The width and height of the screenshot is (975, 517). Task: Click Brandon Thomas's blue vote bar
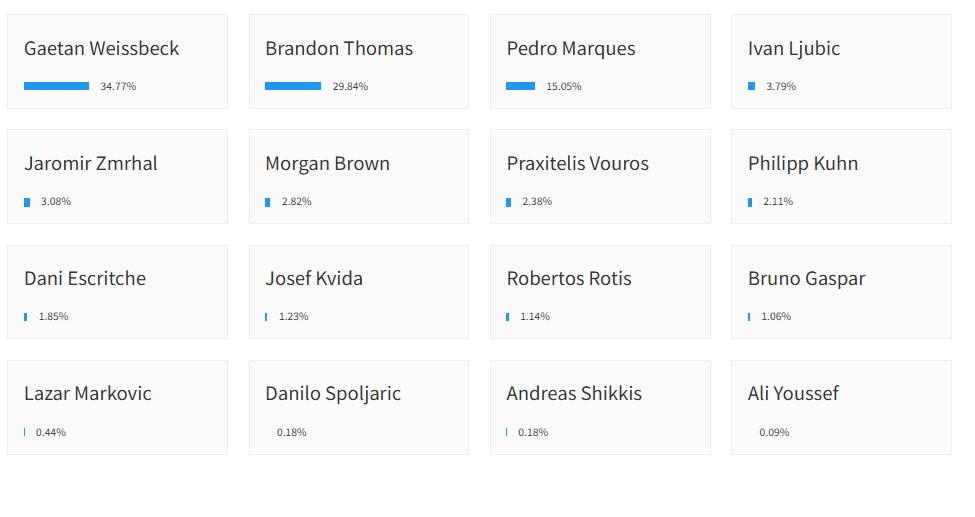tap(293, 86)
